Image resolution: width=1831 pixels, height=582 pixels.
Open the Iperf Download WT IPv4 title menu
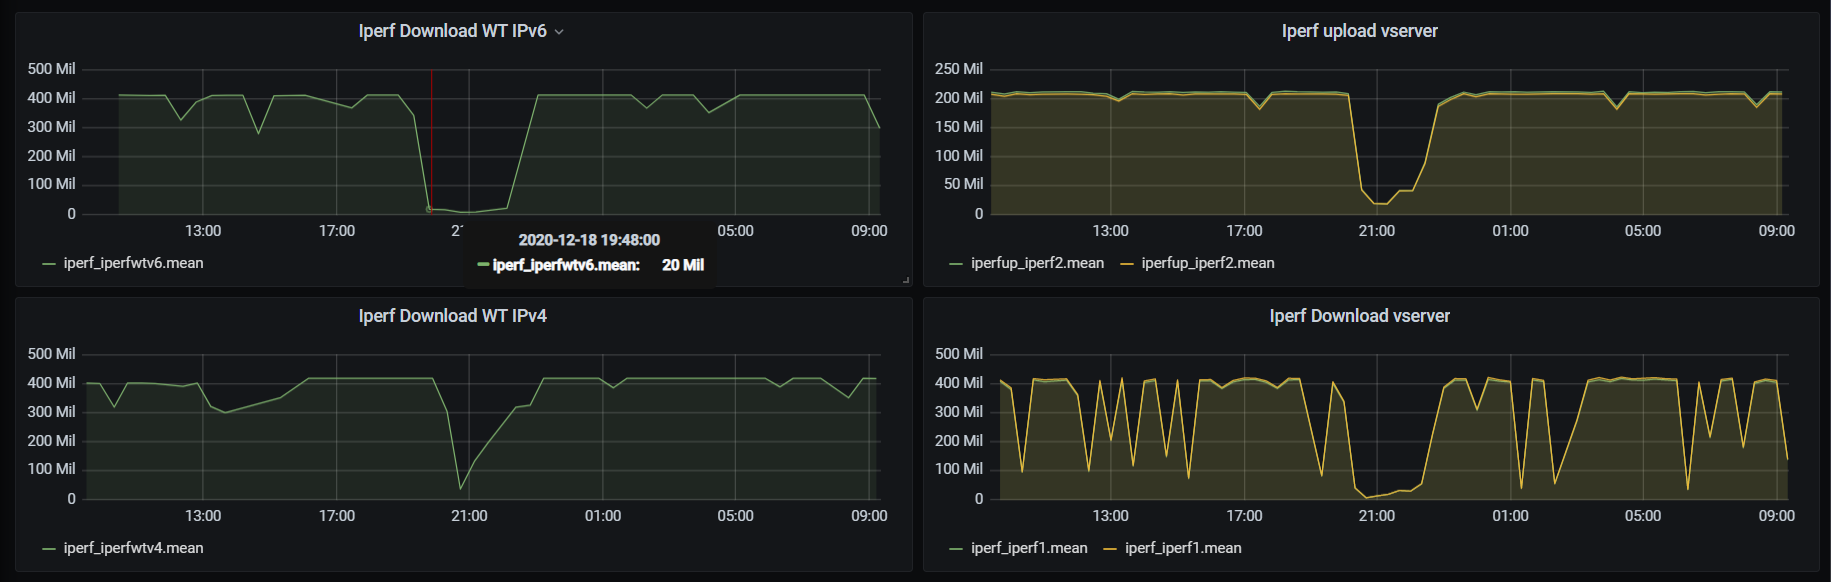[x=453, y=316]
